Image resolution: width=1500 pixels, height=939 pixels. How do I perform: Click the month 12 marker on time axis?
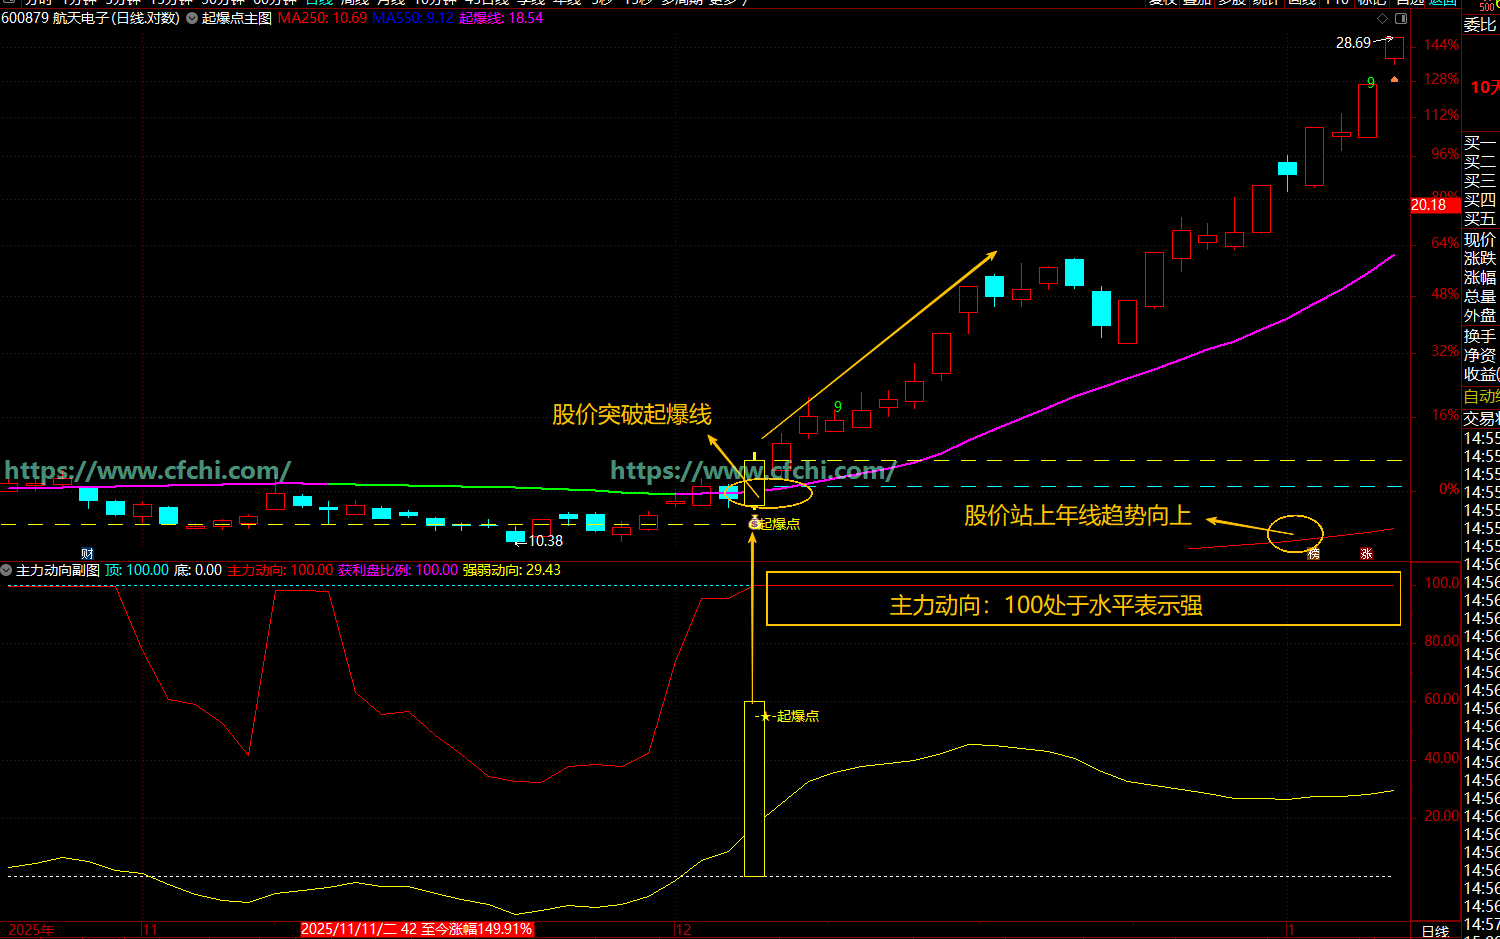pos(684,930)
